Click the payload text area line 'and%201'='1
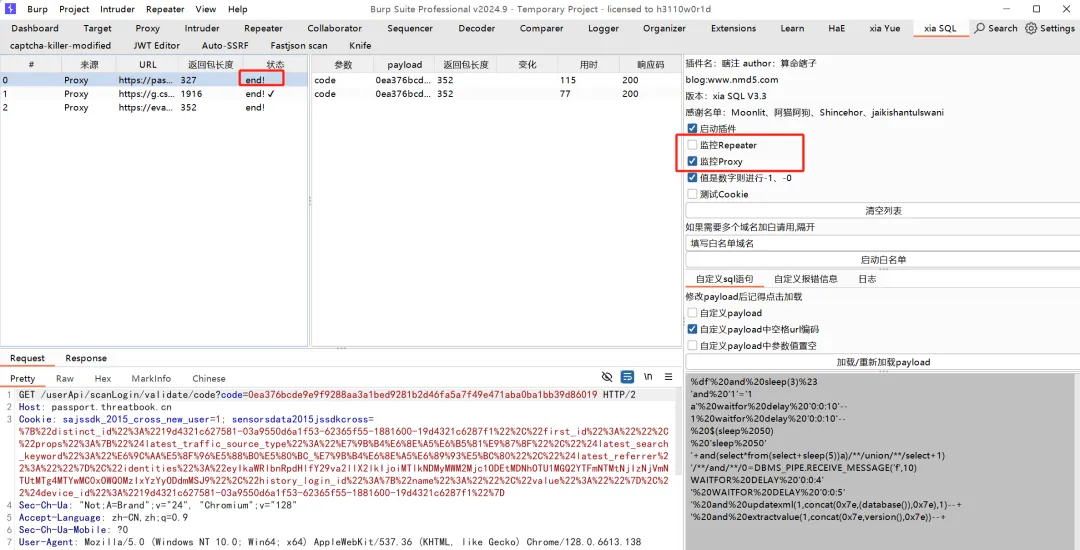Screen dimensions: 1080x550 click(720, 394)
